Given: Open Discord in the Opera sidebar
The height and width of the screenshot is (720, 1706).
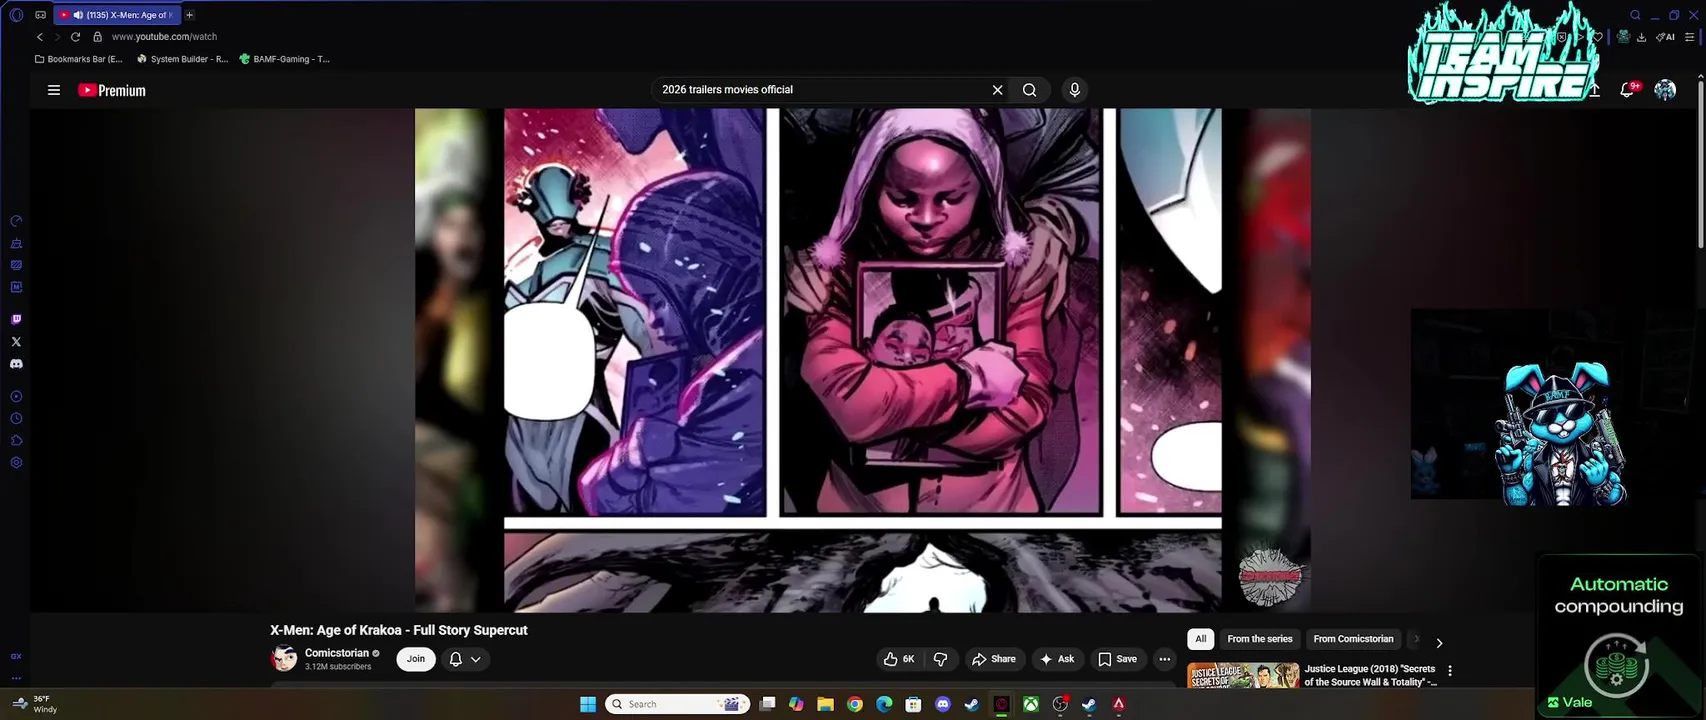Looking at the screenshot, I should (x=16, y=364).
